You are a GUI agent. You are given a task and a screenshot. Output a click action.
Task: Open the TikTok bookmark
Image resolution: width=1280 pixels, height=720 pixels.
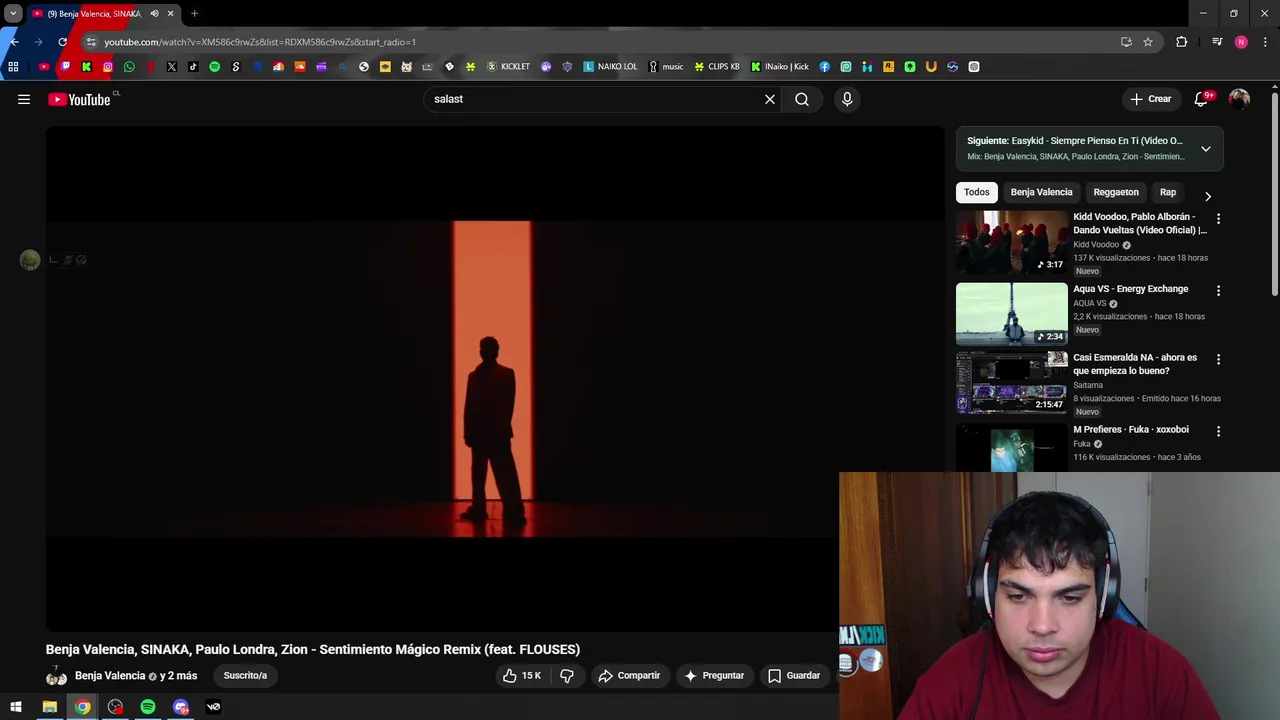click(x=193, y=67)
